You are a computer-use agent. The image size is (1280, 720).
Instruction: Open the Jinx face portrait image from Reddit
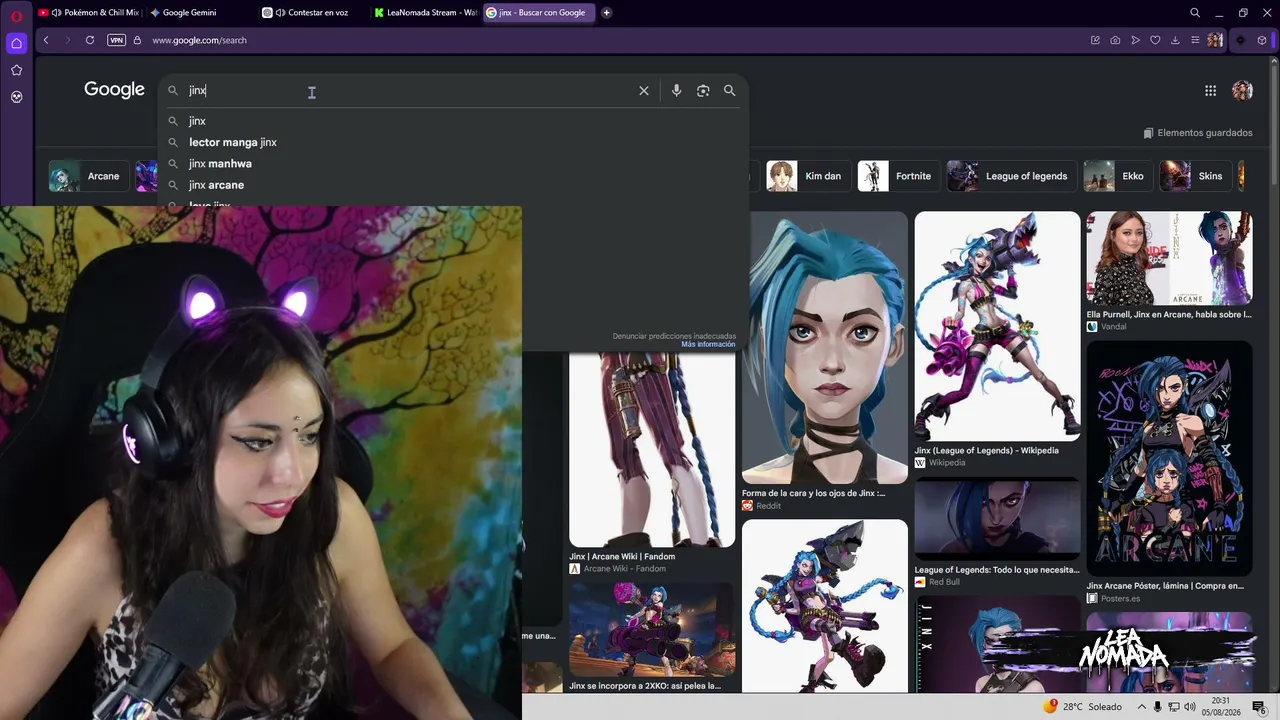point(825,348)
